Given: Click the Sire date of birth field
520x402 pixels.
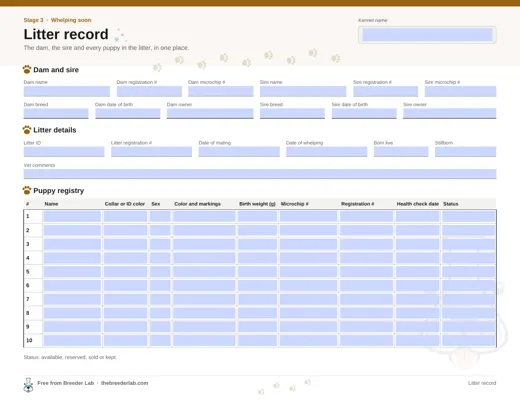Looking at the screenshot, I should pos(364,113).
